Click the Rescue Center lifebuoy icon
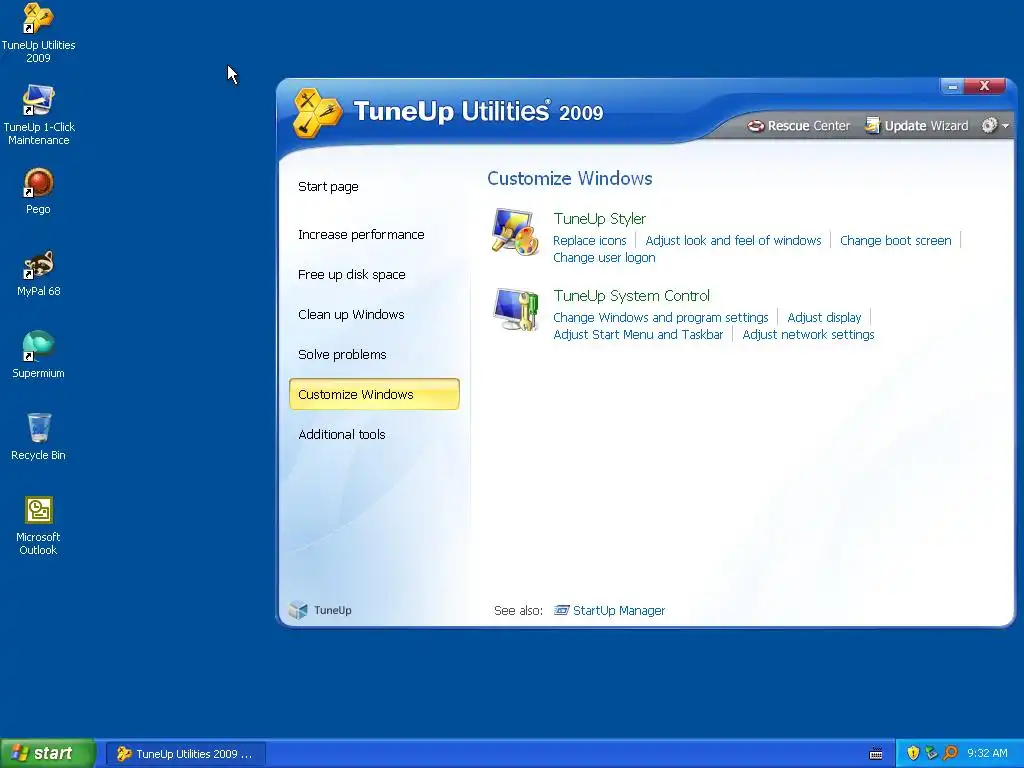This screenshot has width=1024, height=768. click(x=756, y=125)
